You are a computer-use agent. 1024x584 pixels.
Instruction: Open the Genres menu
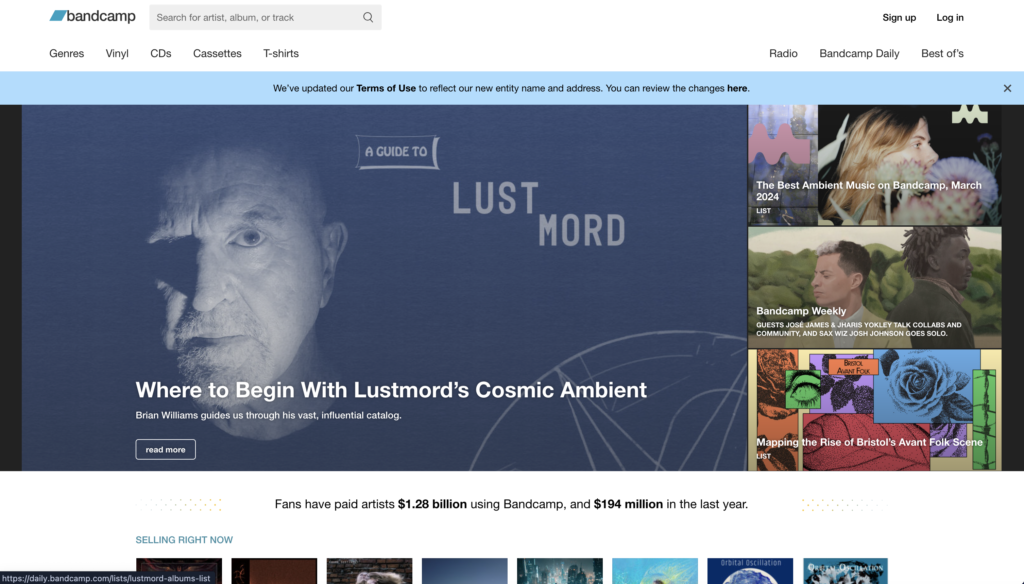click(67, 54)
